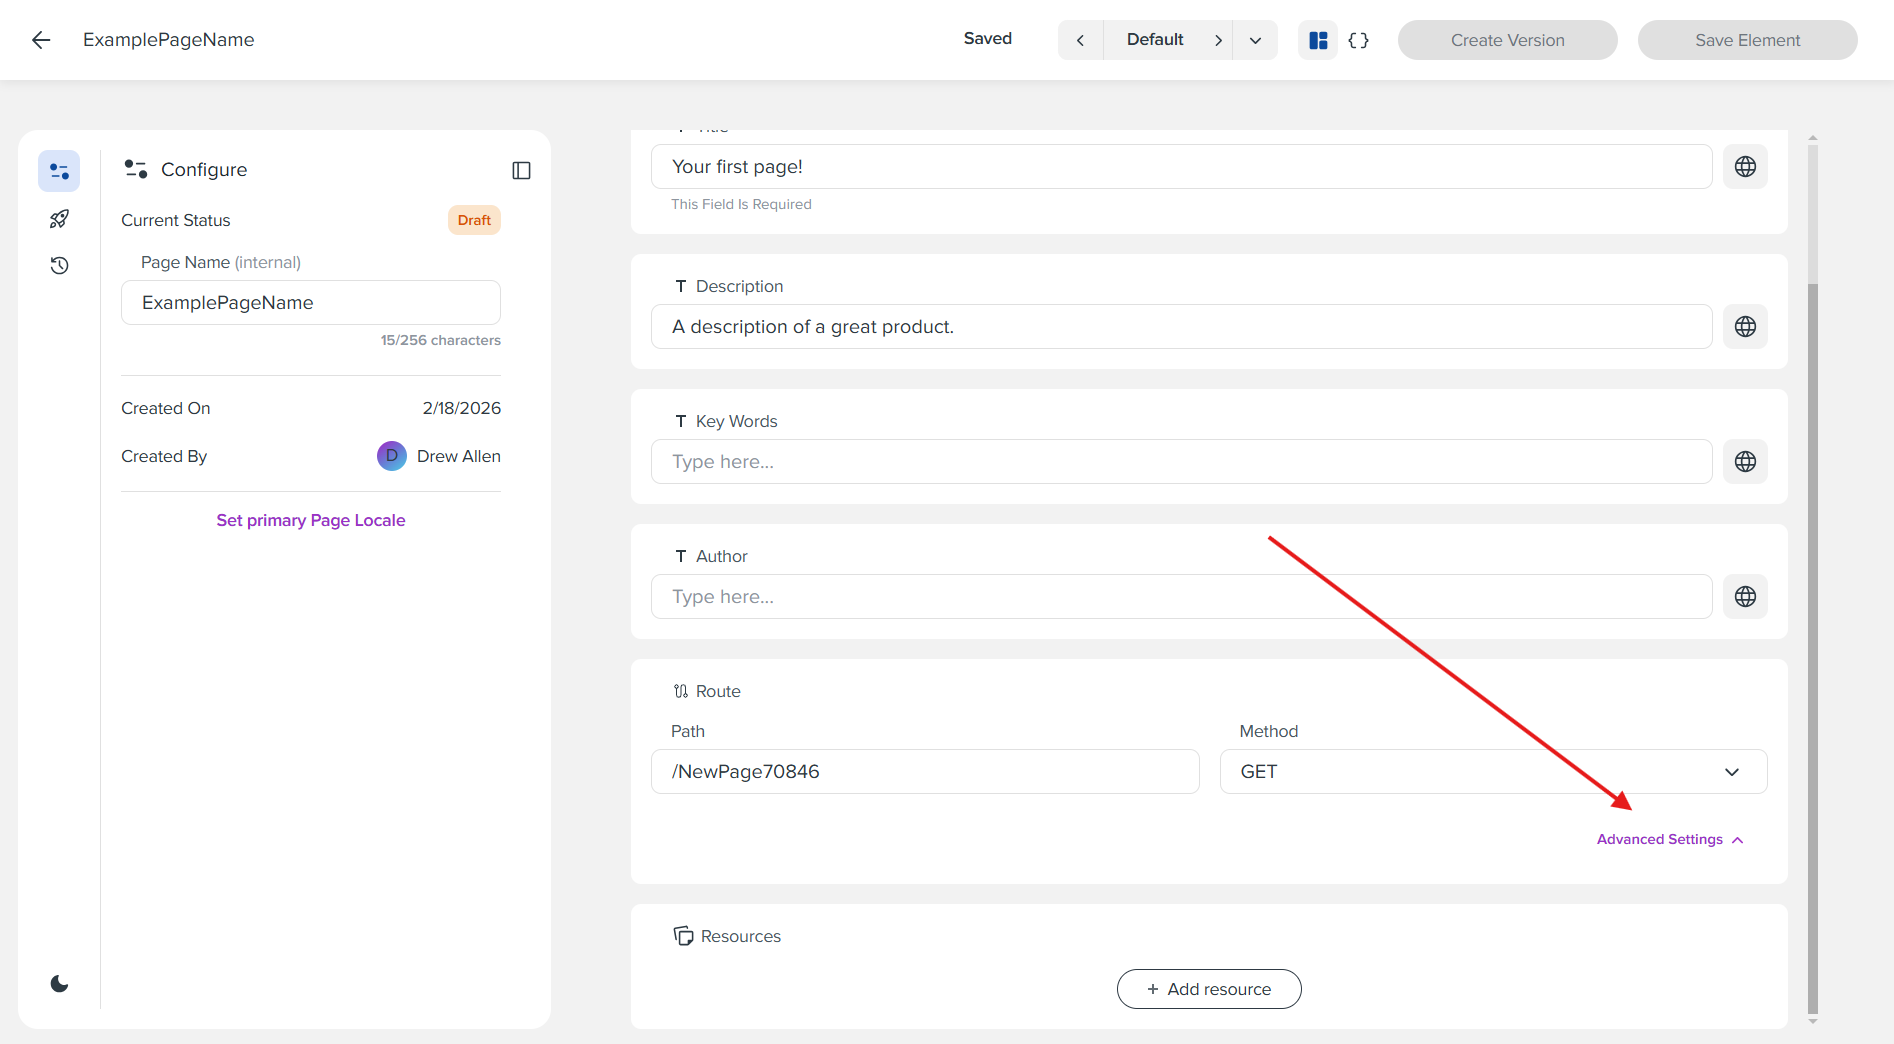This screenshot has width=1894, height=1044.
Task: Click the Add resource button
Action: click(x=1208, y=989)
